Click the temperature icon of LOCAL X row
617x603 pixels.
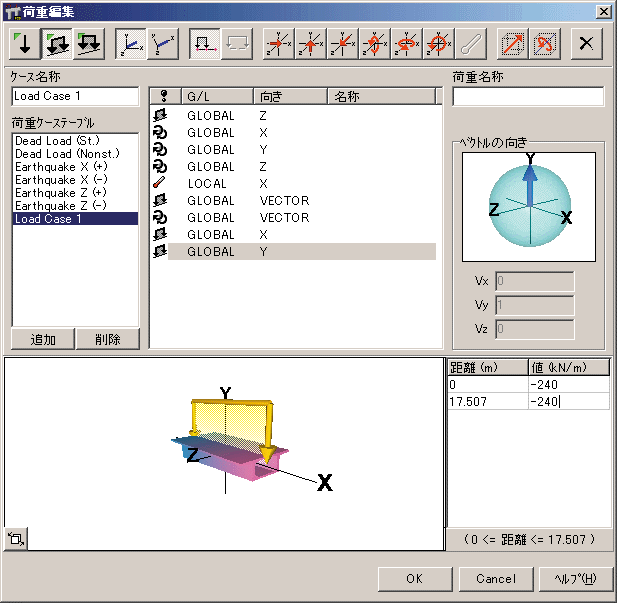[x=160, y=183]
